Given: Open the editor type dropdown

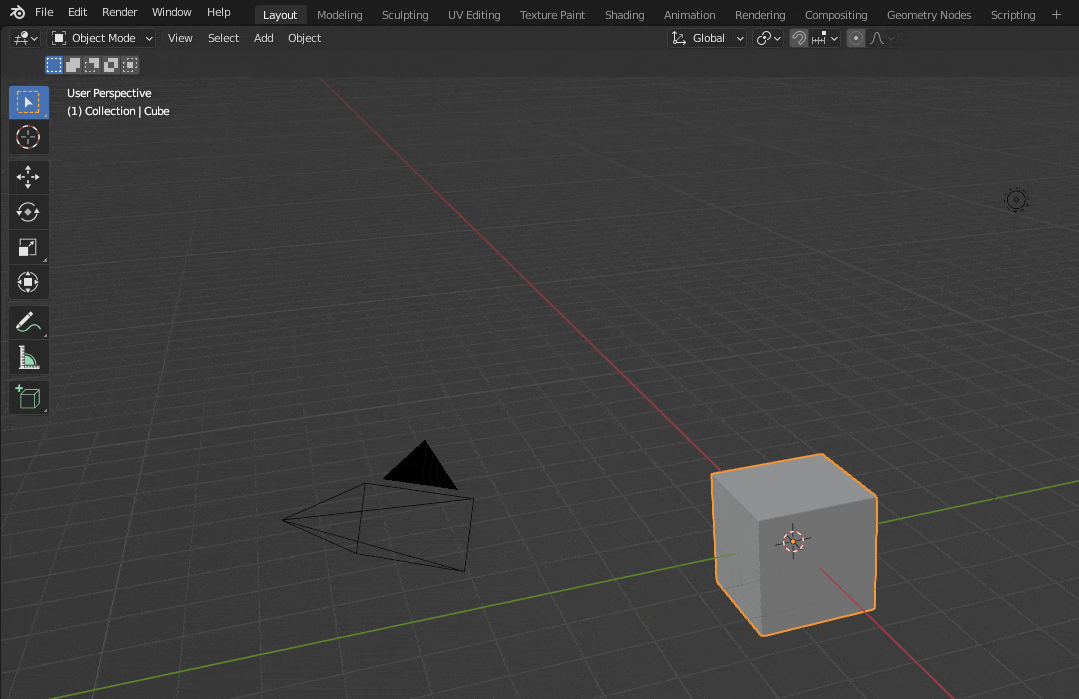Looking at the screenshot, I should click(25, 39).
